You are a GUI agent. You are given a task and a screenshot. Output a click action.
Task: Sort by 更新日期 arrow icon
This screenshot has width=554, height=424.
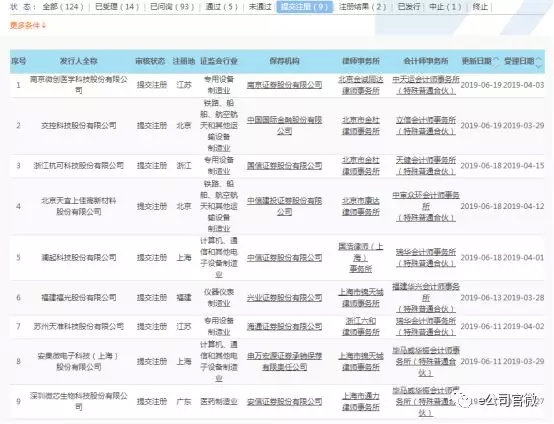497,61
